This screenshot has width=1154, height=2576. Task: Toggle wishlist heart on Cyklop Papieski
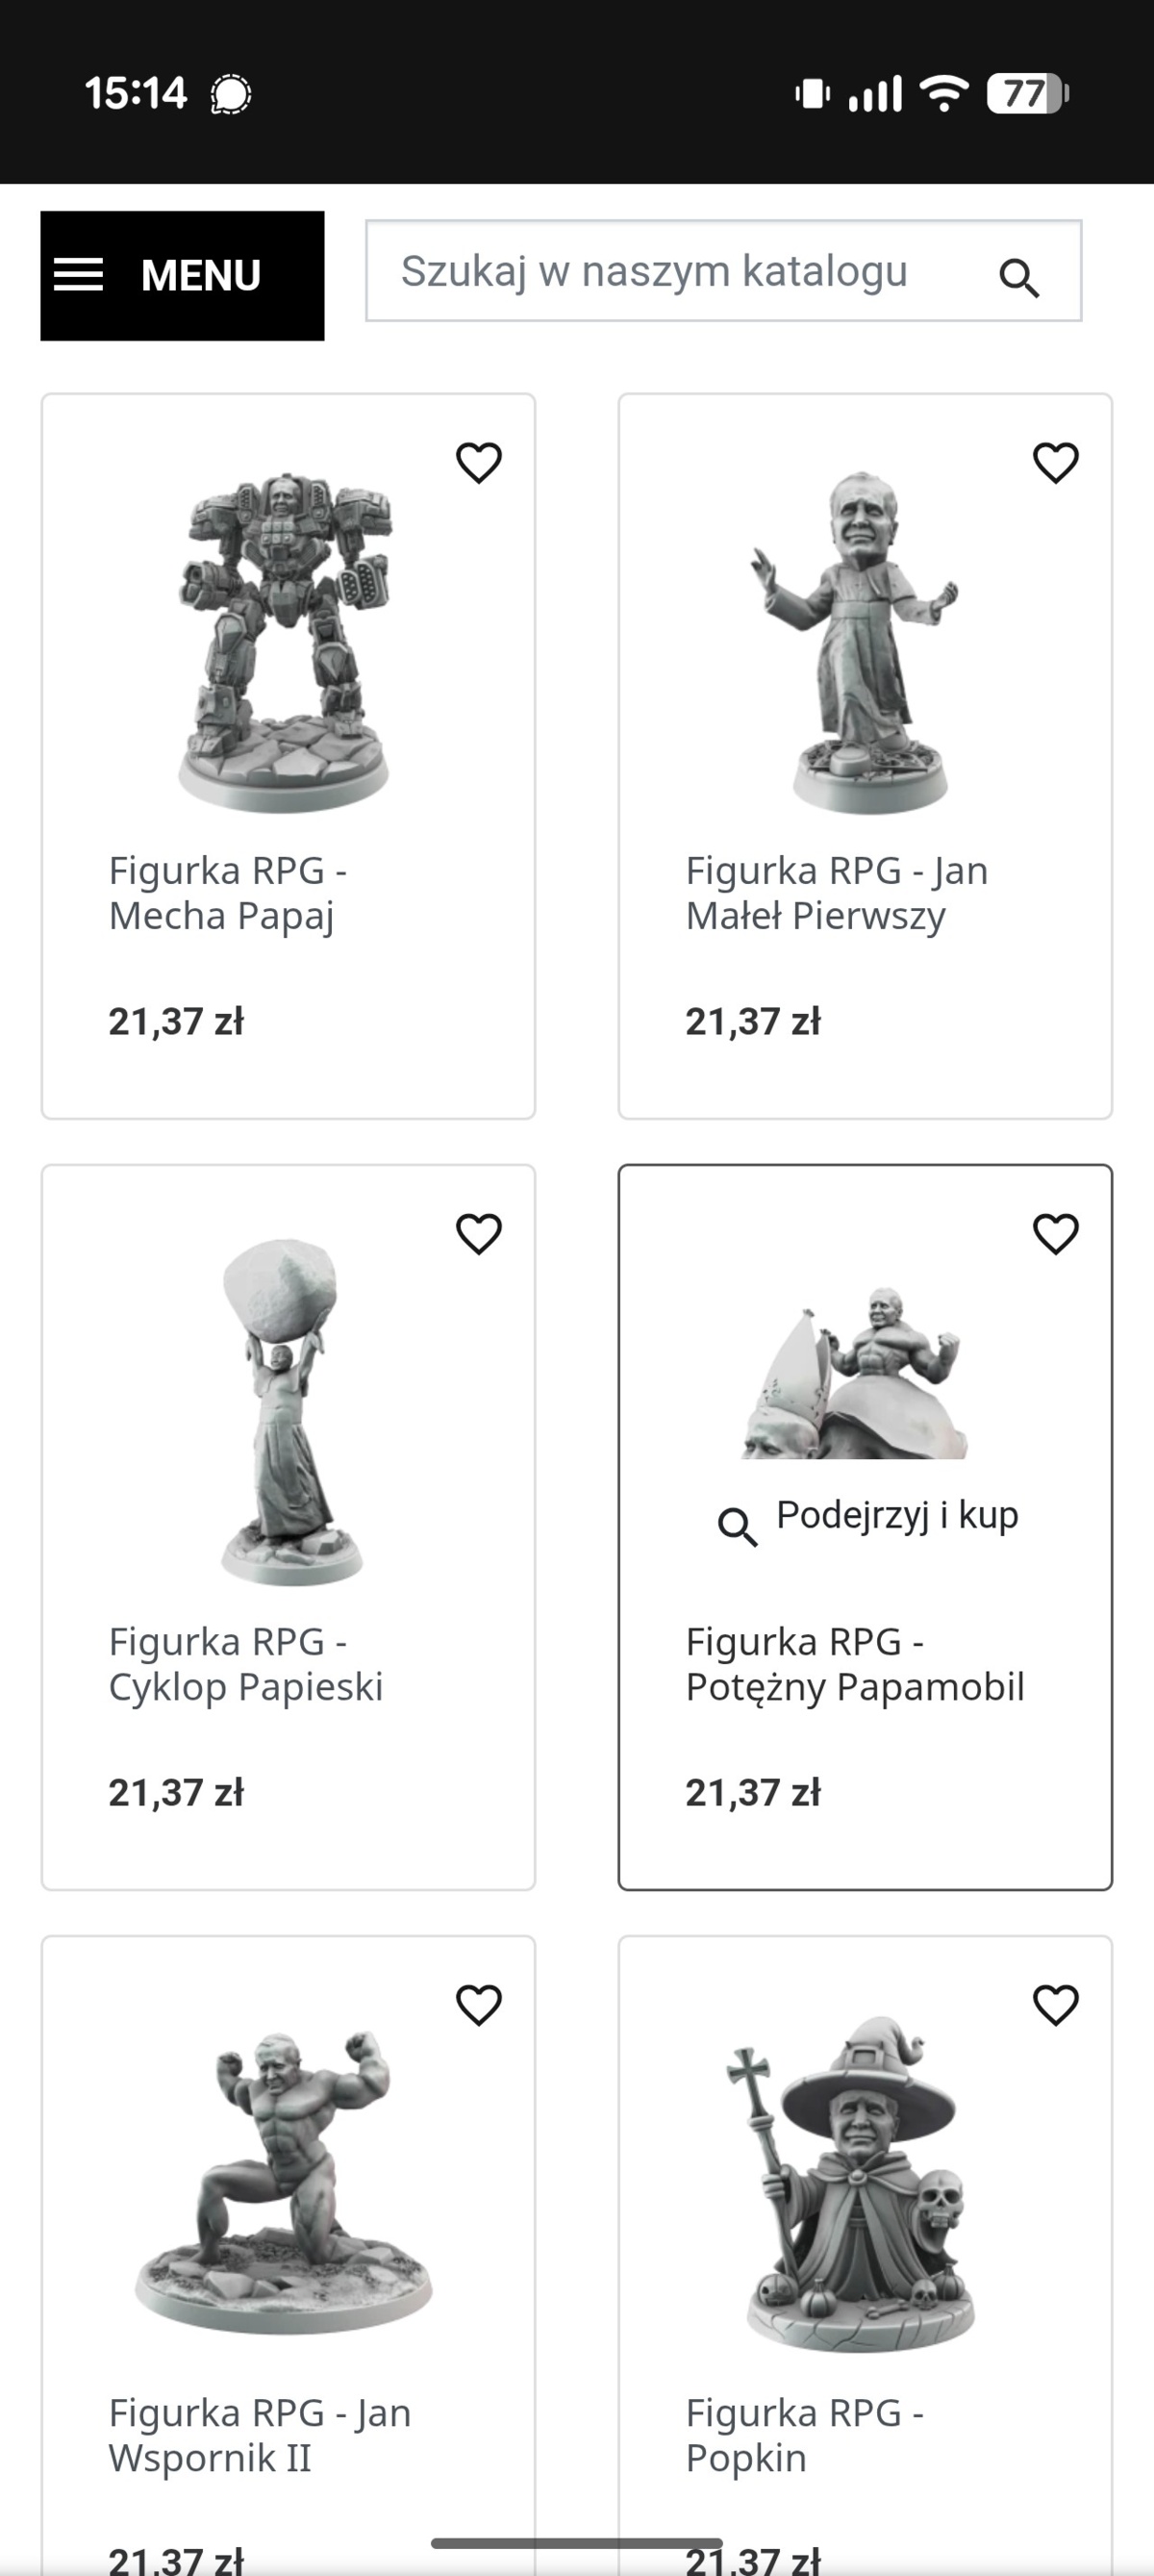(479, 1234)
